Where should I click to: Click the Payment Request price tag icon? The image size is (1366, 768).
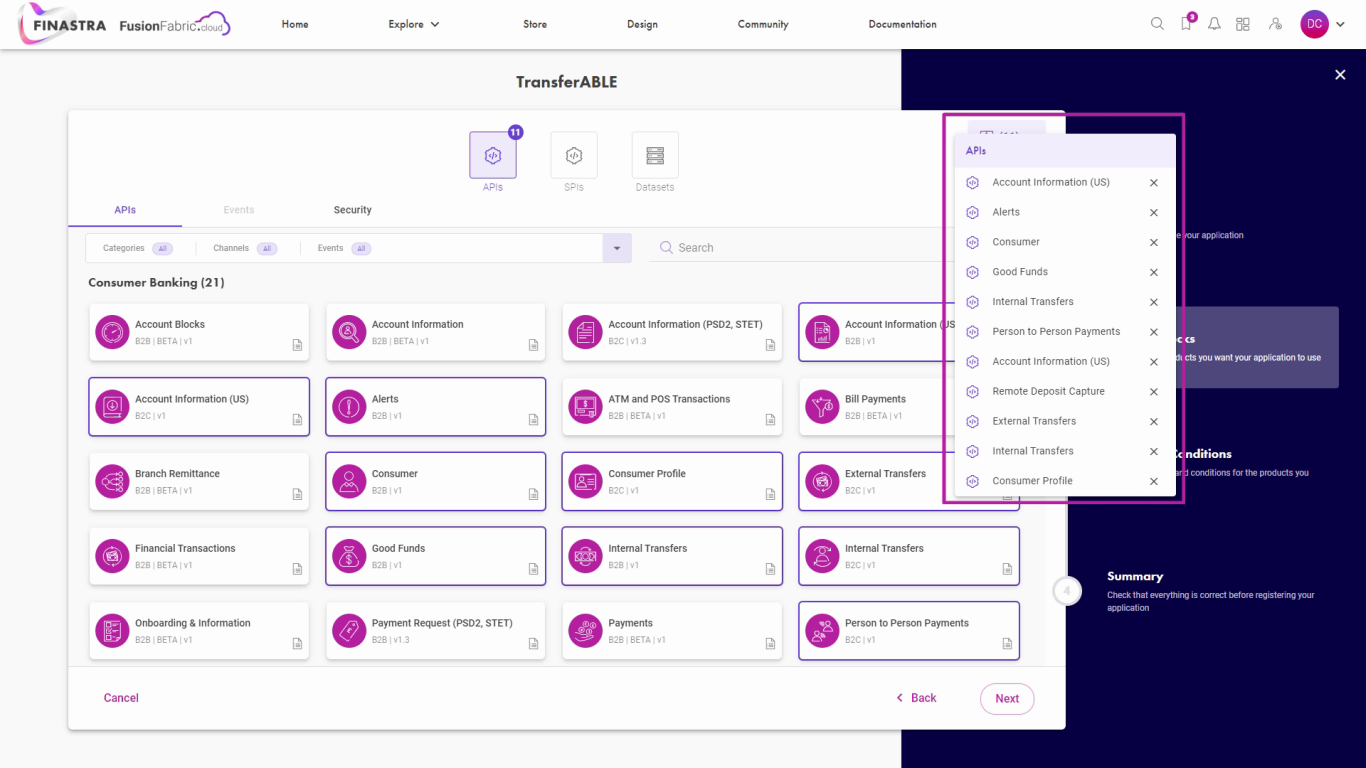349,631
